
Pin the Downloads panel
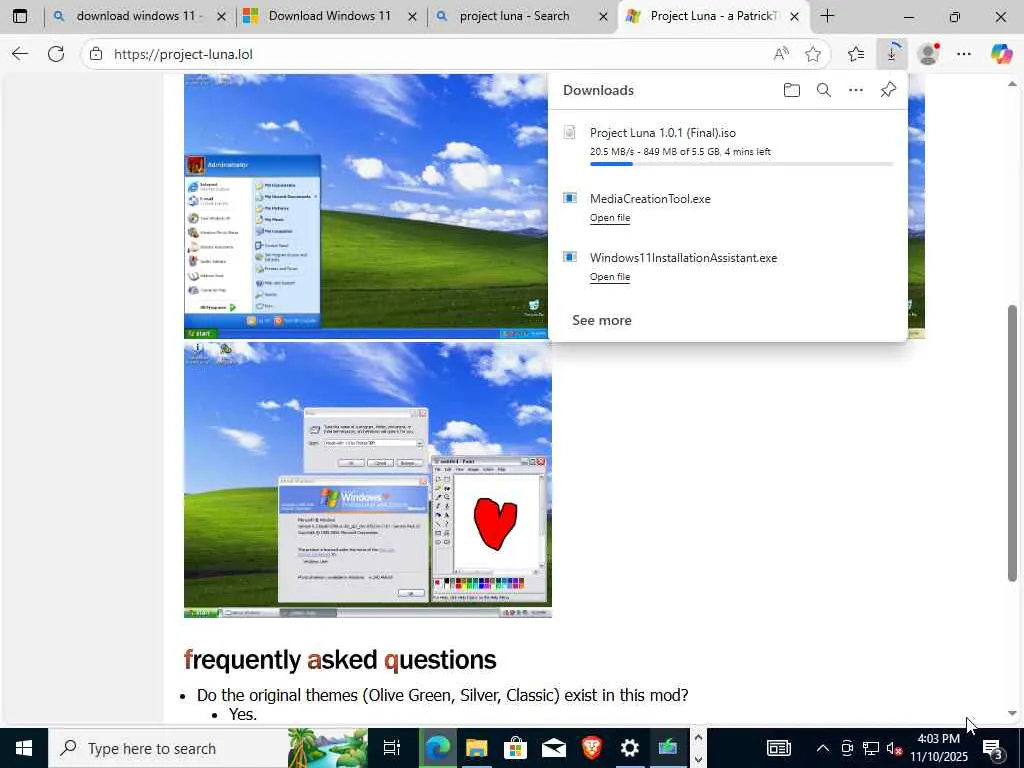click(888, 90)
